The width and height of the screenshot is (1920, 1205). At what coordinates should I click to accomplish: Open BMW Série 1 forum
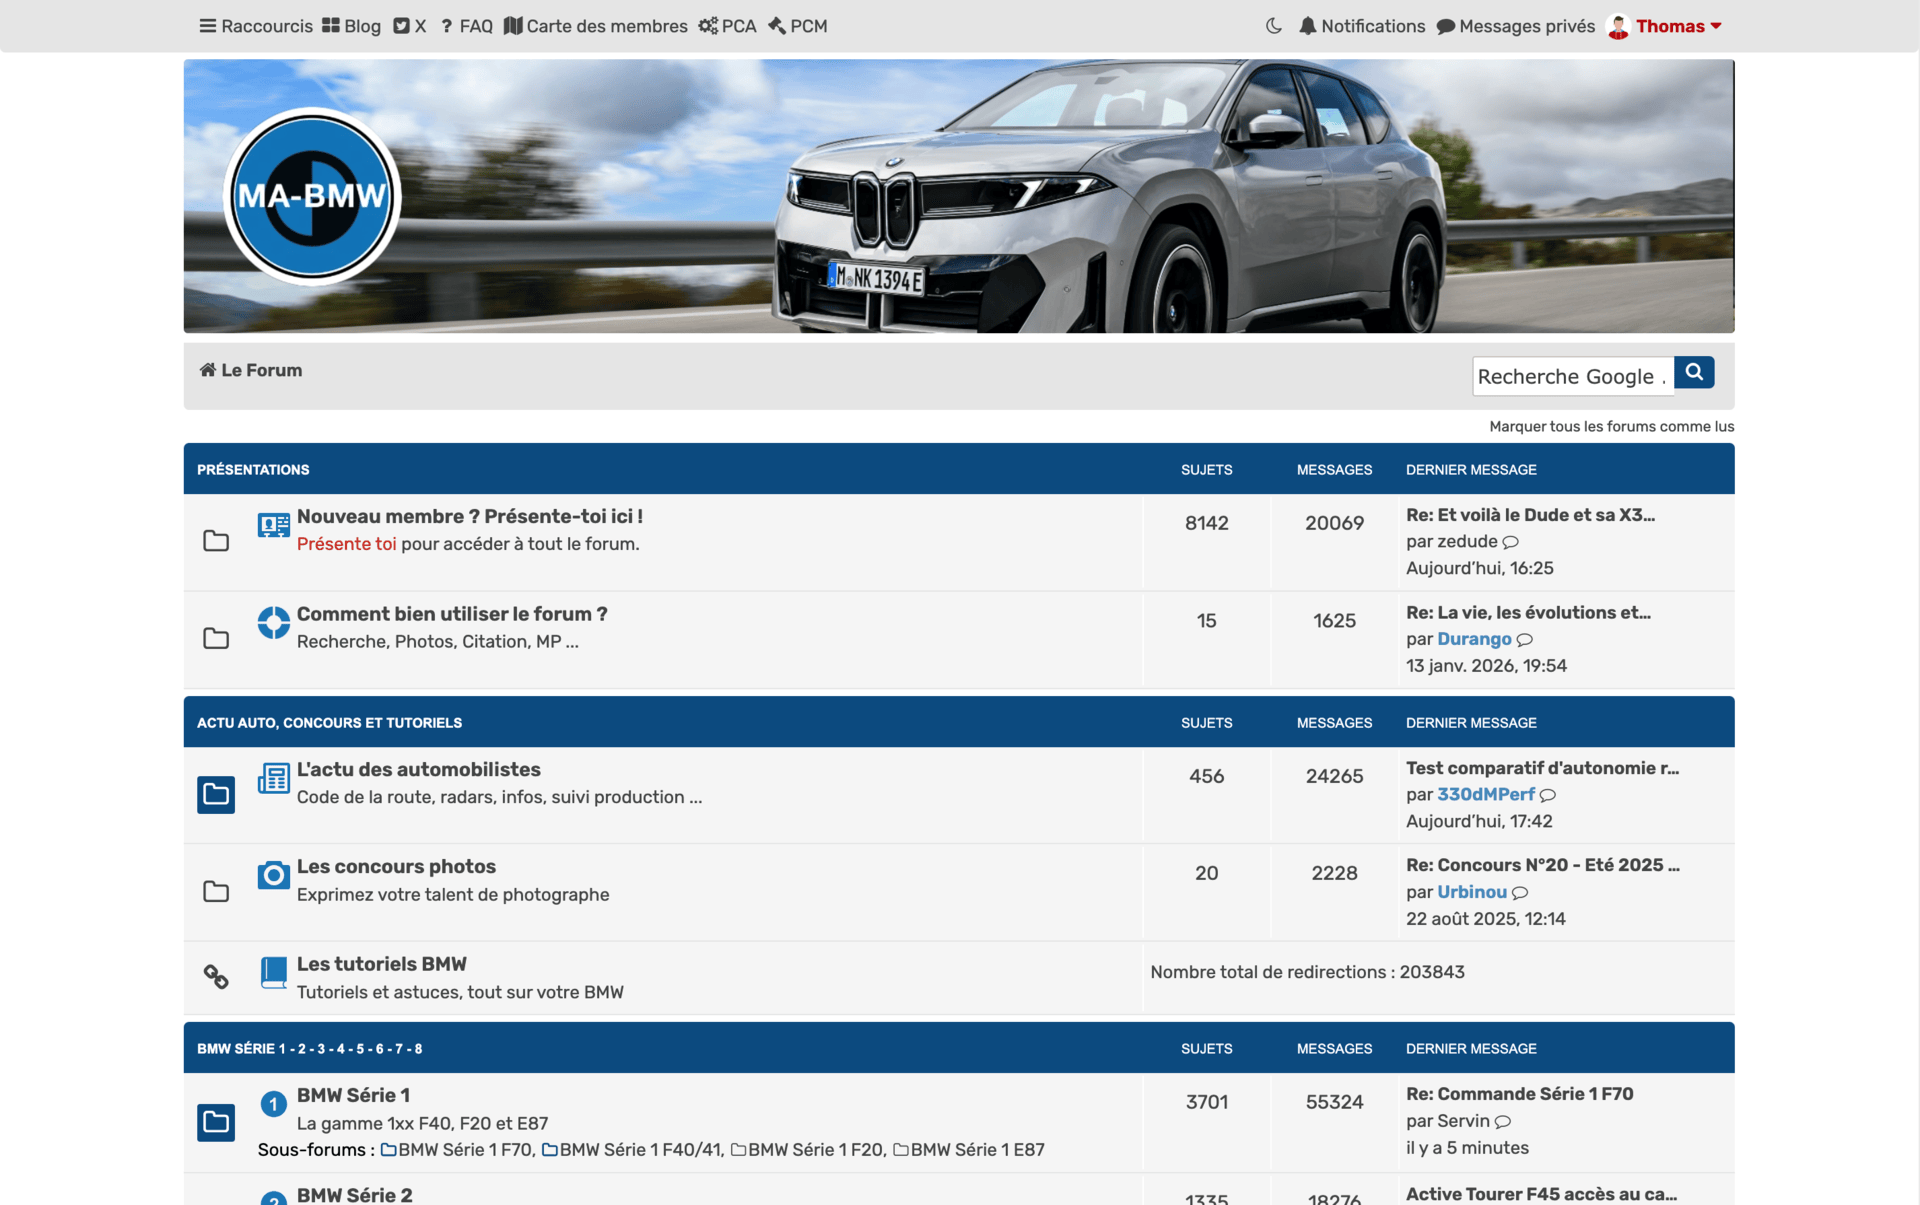click(353, 1095)
